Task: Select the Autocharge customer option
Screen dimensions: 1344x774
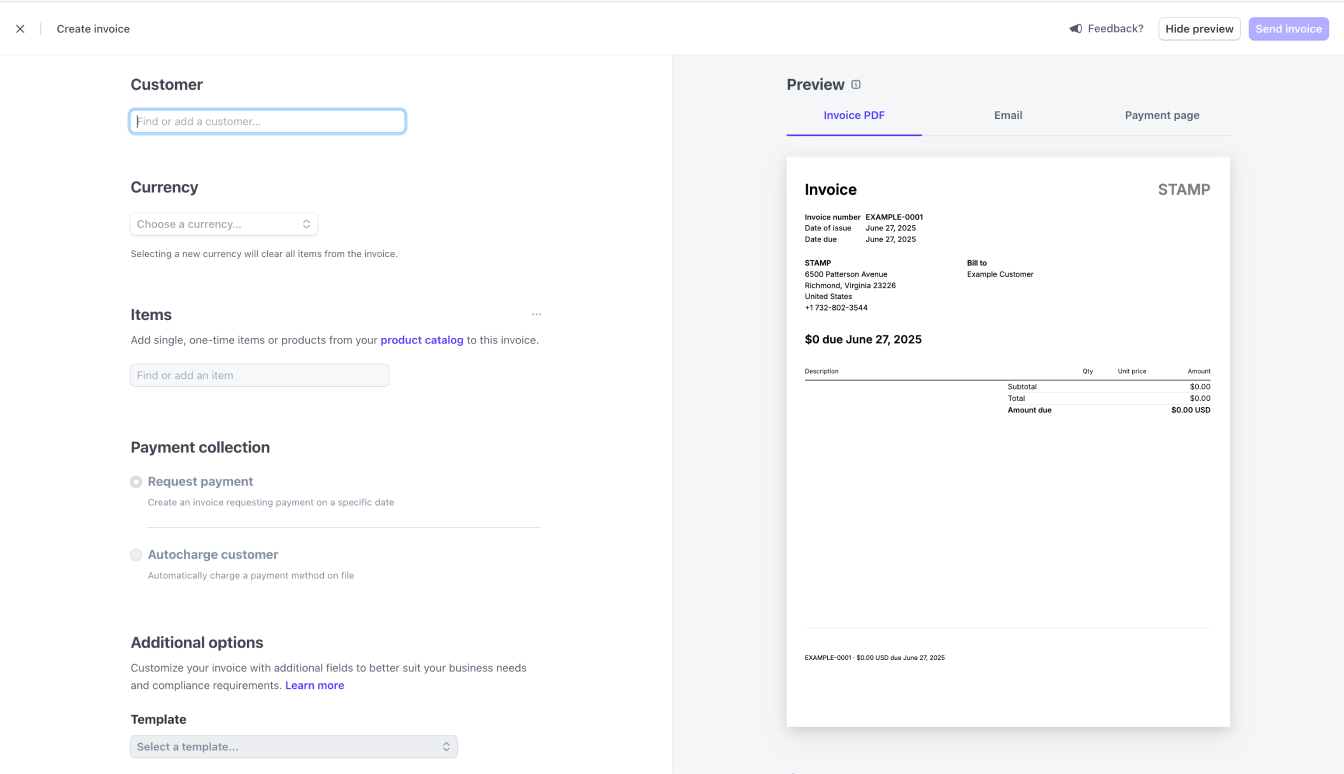Action: [x=136, y=555]
